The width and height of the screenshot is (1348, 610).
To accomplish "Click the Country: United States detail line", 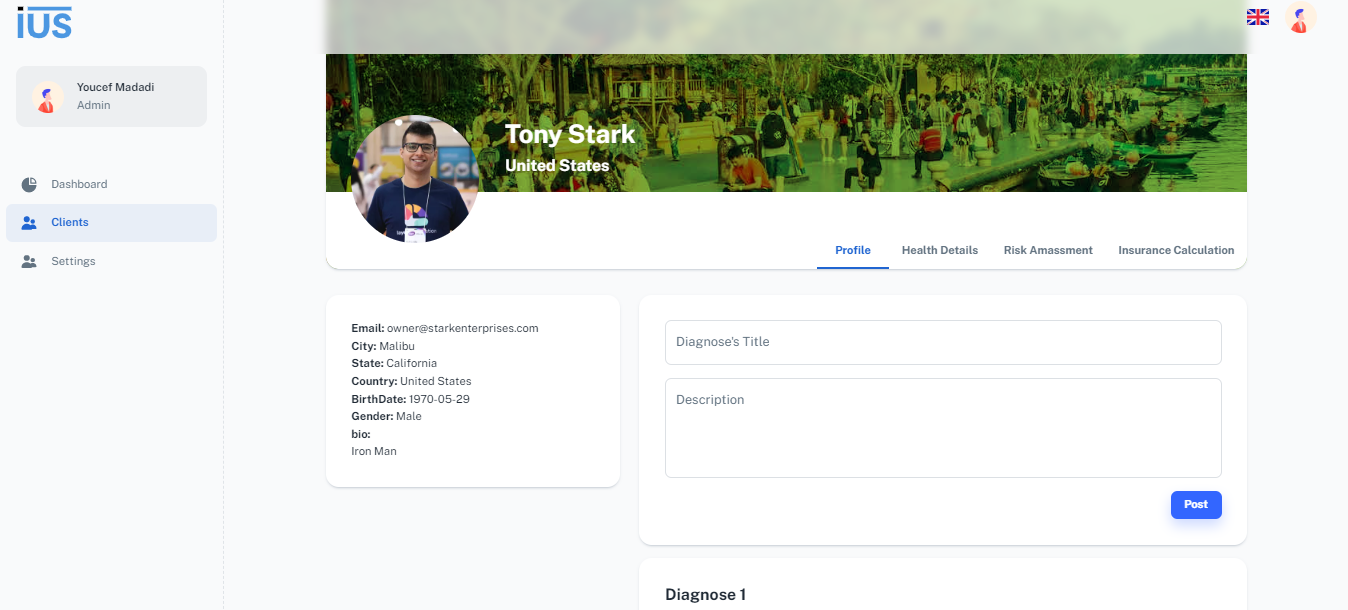I will (411, 381).
